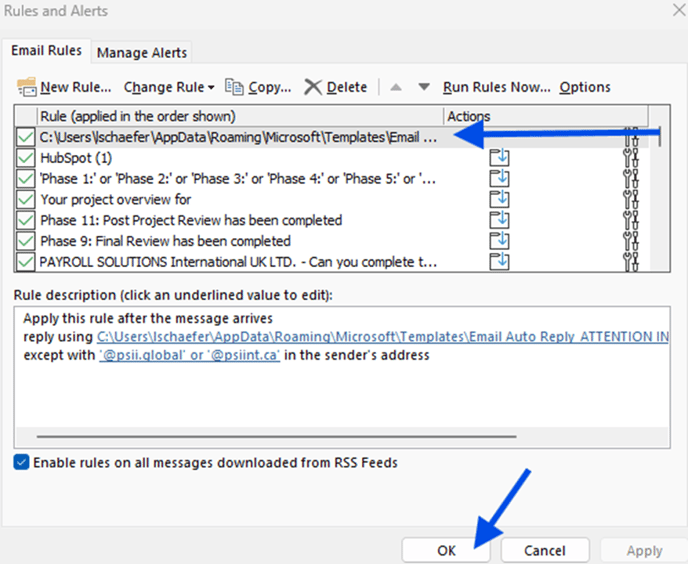Select the Email Rules tab
Image resolution: width=688 pixels, height=564 pixels.
[49, 50]
